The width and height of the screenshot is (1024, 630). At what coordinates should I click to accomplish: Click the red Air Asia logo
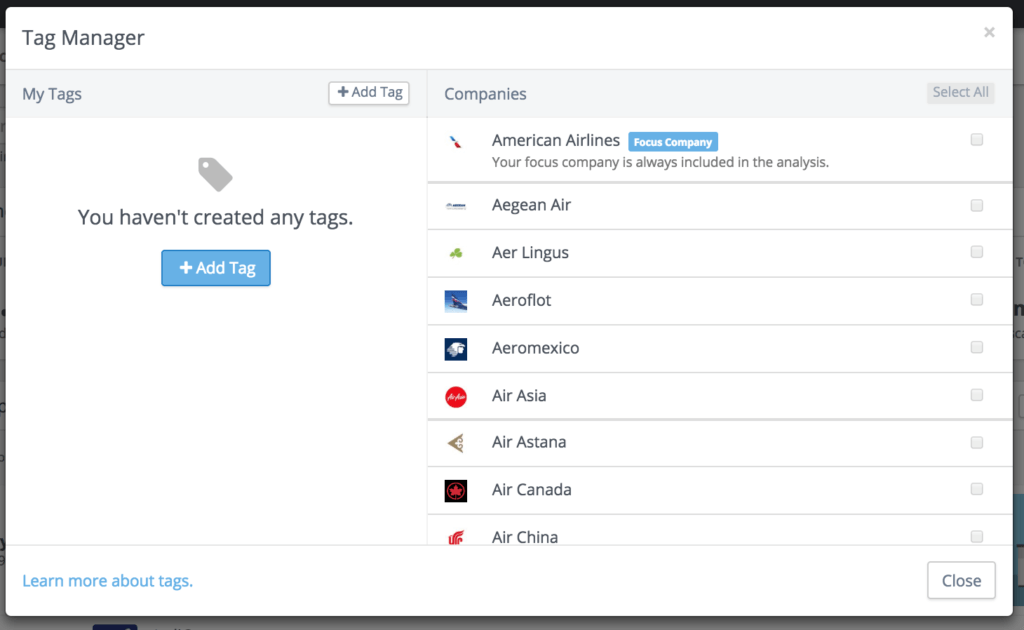pyautogui.click(x=456, y=396)
